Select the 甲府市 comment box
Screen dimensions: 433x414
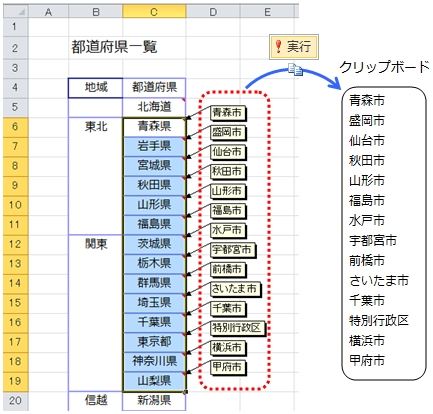coord(228,367)
